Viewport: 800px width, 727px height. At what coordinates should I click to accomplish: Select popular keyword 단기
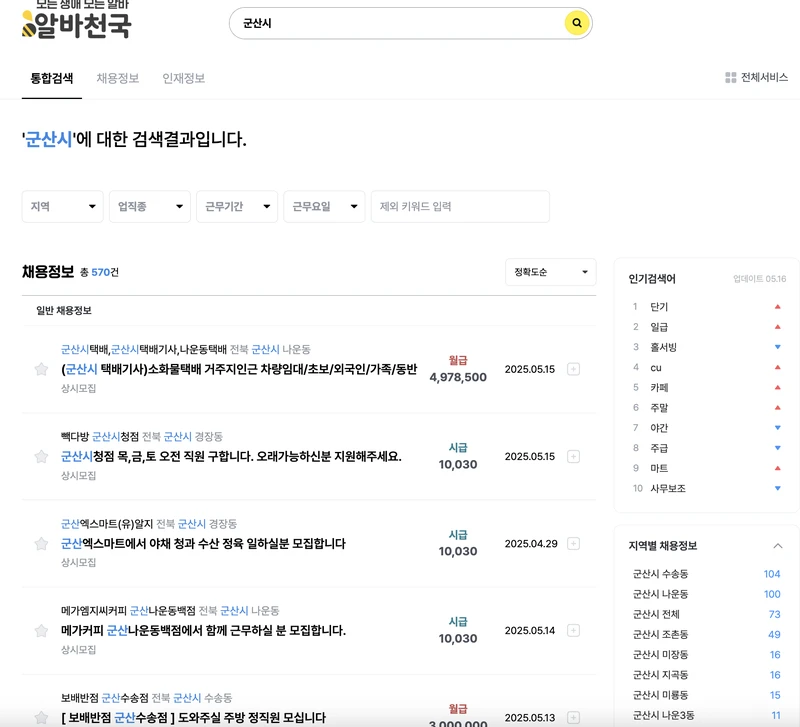659,307
